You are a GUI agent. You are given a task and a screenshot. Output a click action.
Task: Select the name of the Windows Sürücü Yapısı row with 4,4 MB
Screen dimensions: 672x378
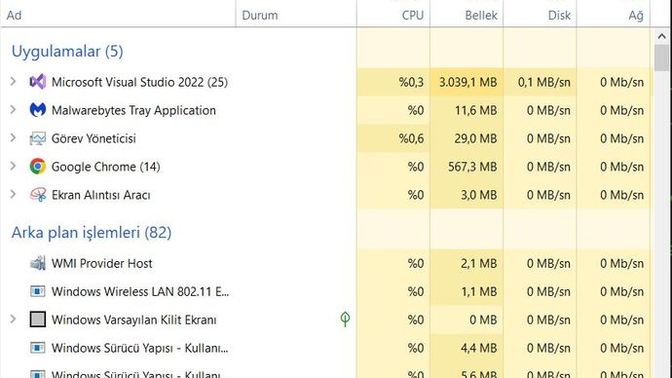pyautogui.click(x=140, y=348)
